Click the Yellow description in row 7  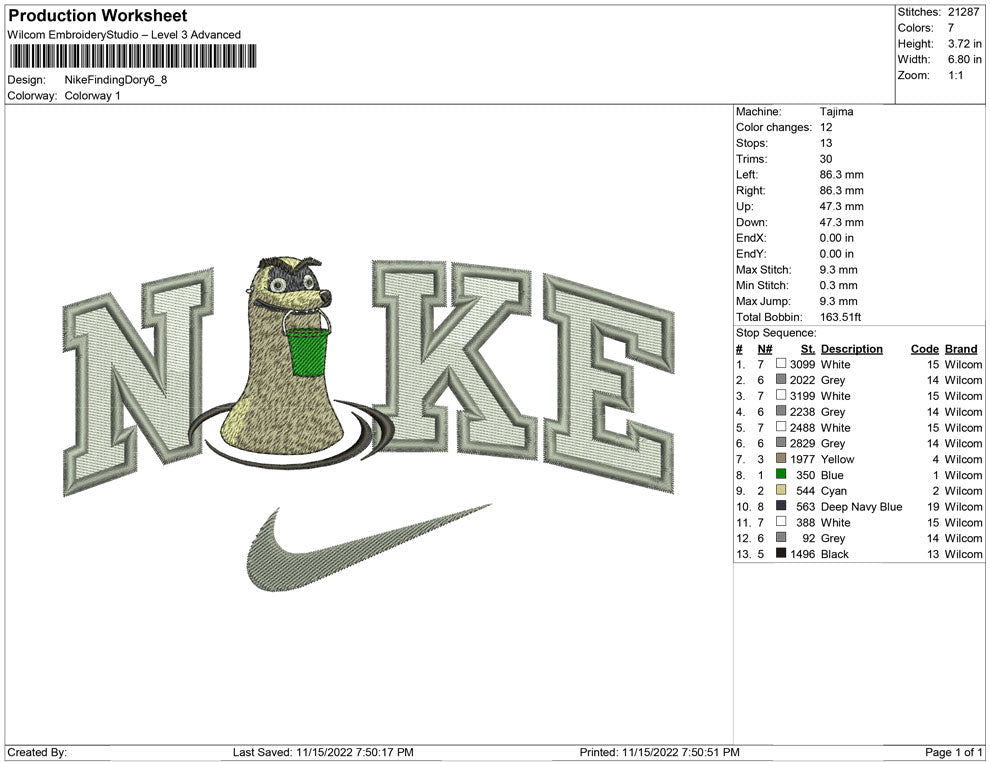pyautogui.click(x=837, y=459)
